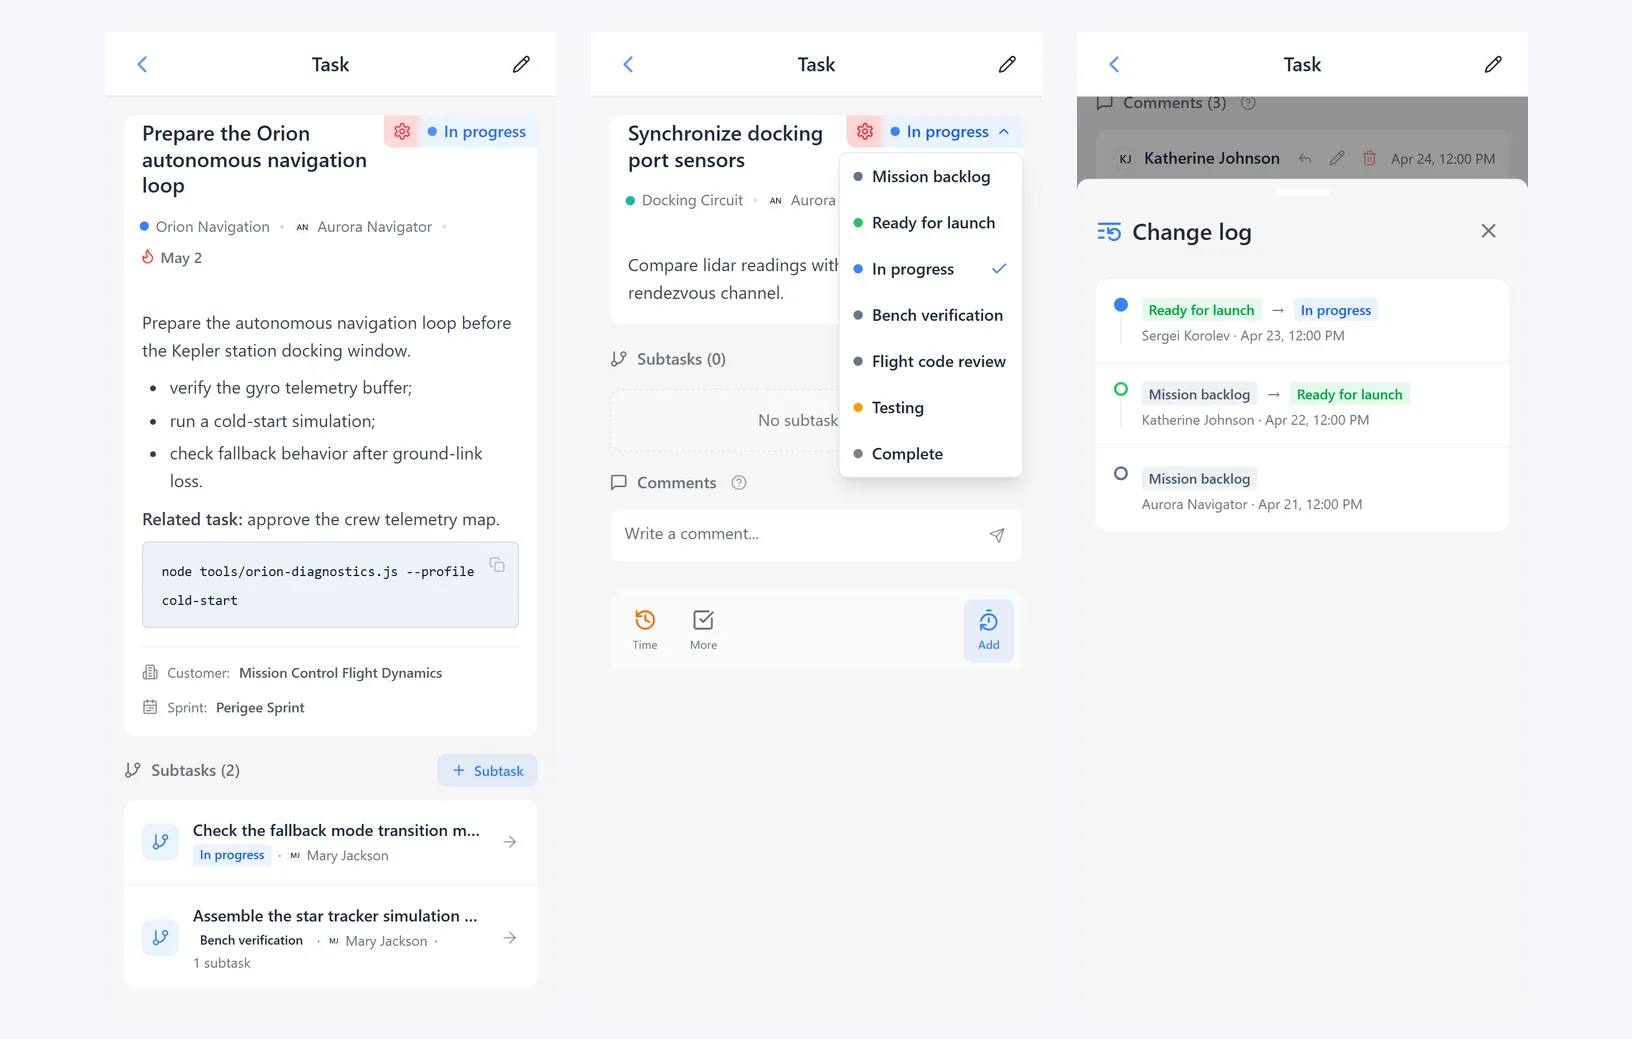This screenshot has height=1039, width=1632.
Task: Click arrow on star tracker subtask
Action: 510,938
